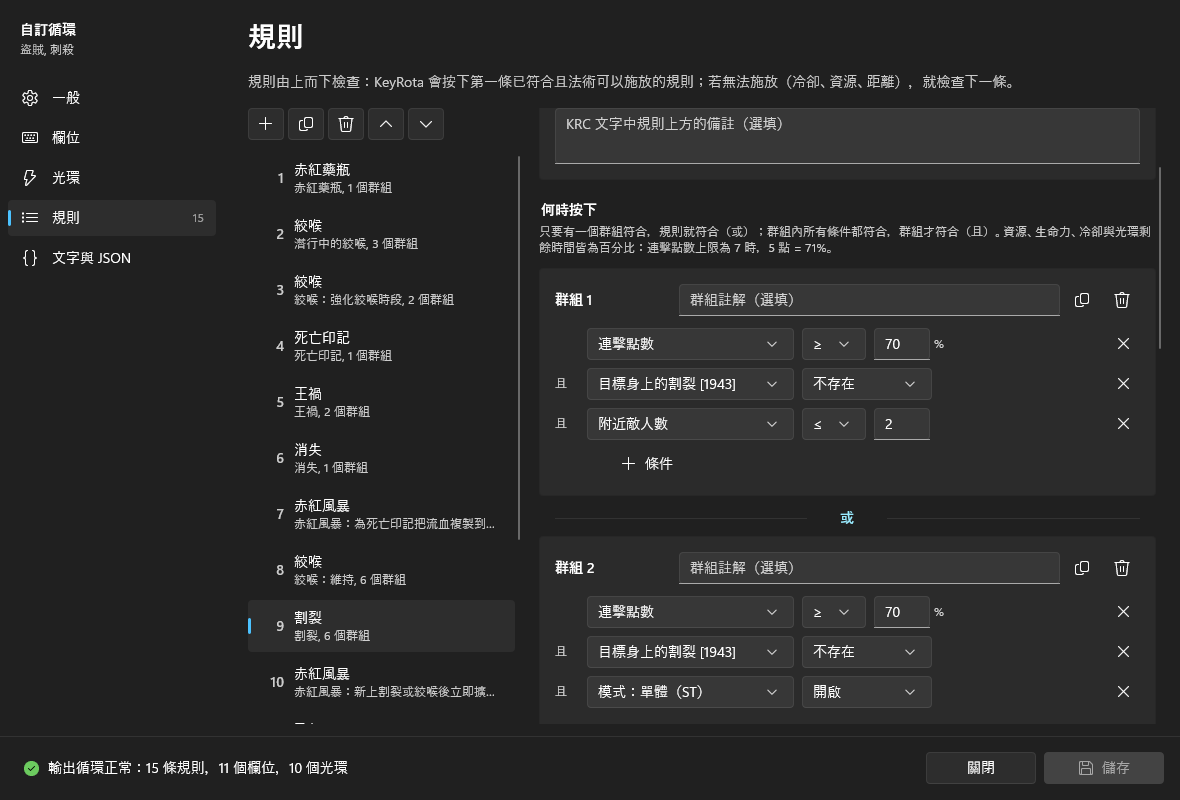This screenshot has width=1180, height=800.
Task: Edit 群組 2 連擊點數 value 70
Action: (902, 612)
